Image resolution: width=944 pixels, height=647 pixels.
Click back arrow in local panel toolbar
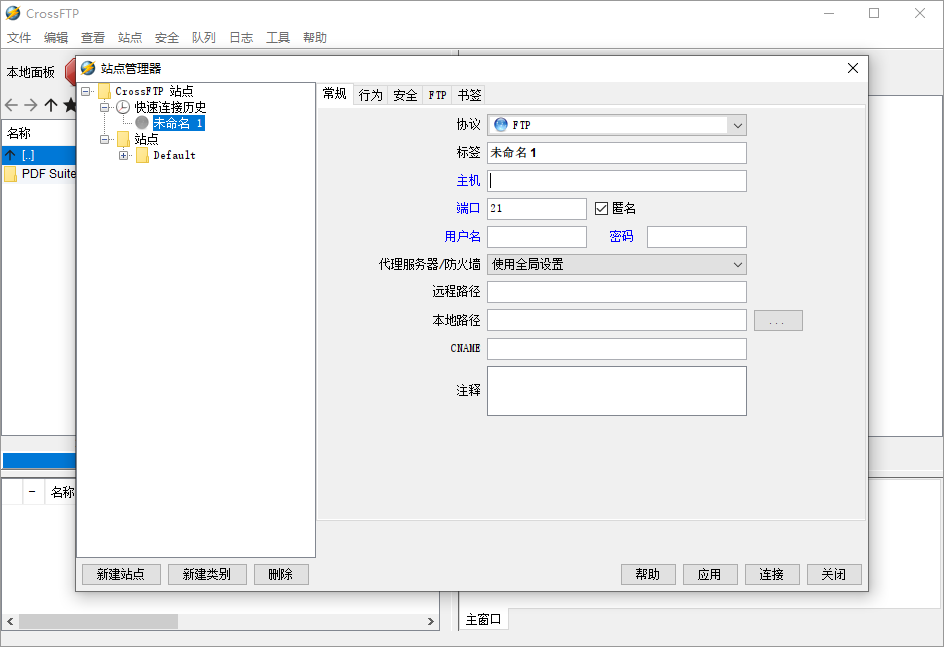(x=11, y=105)
